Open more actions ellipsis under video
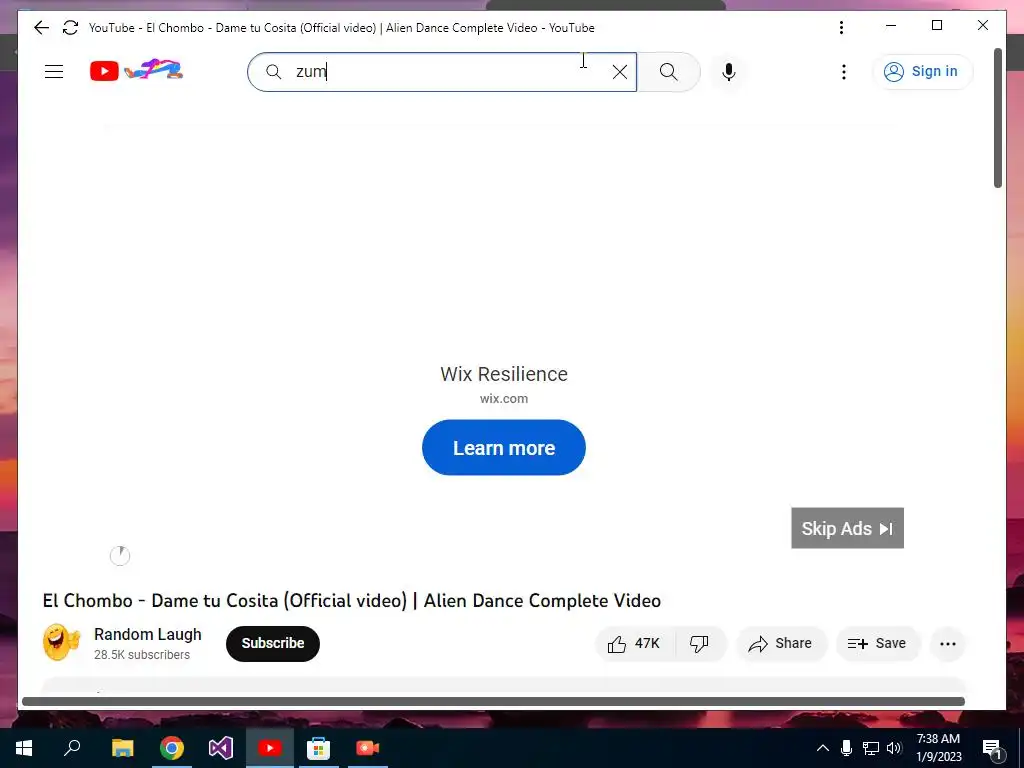 (x=948, y=644)
